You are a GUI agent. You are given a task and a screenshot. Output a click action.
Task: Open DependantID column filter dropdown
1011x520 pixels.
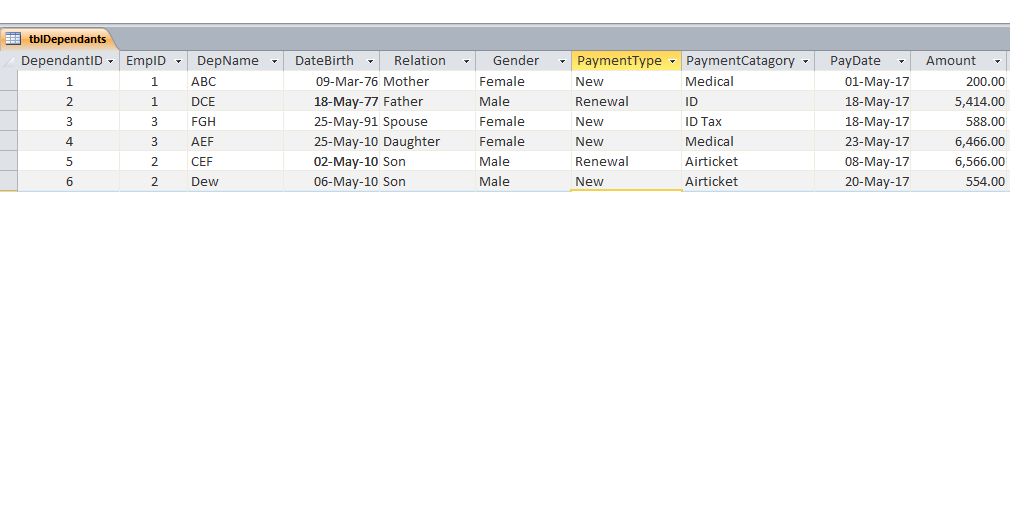(110, 61)
